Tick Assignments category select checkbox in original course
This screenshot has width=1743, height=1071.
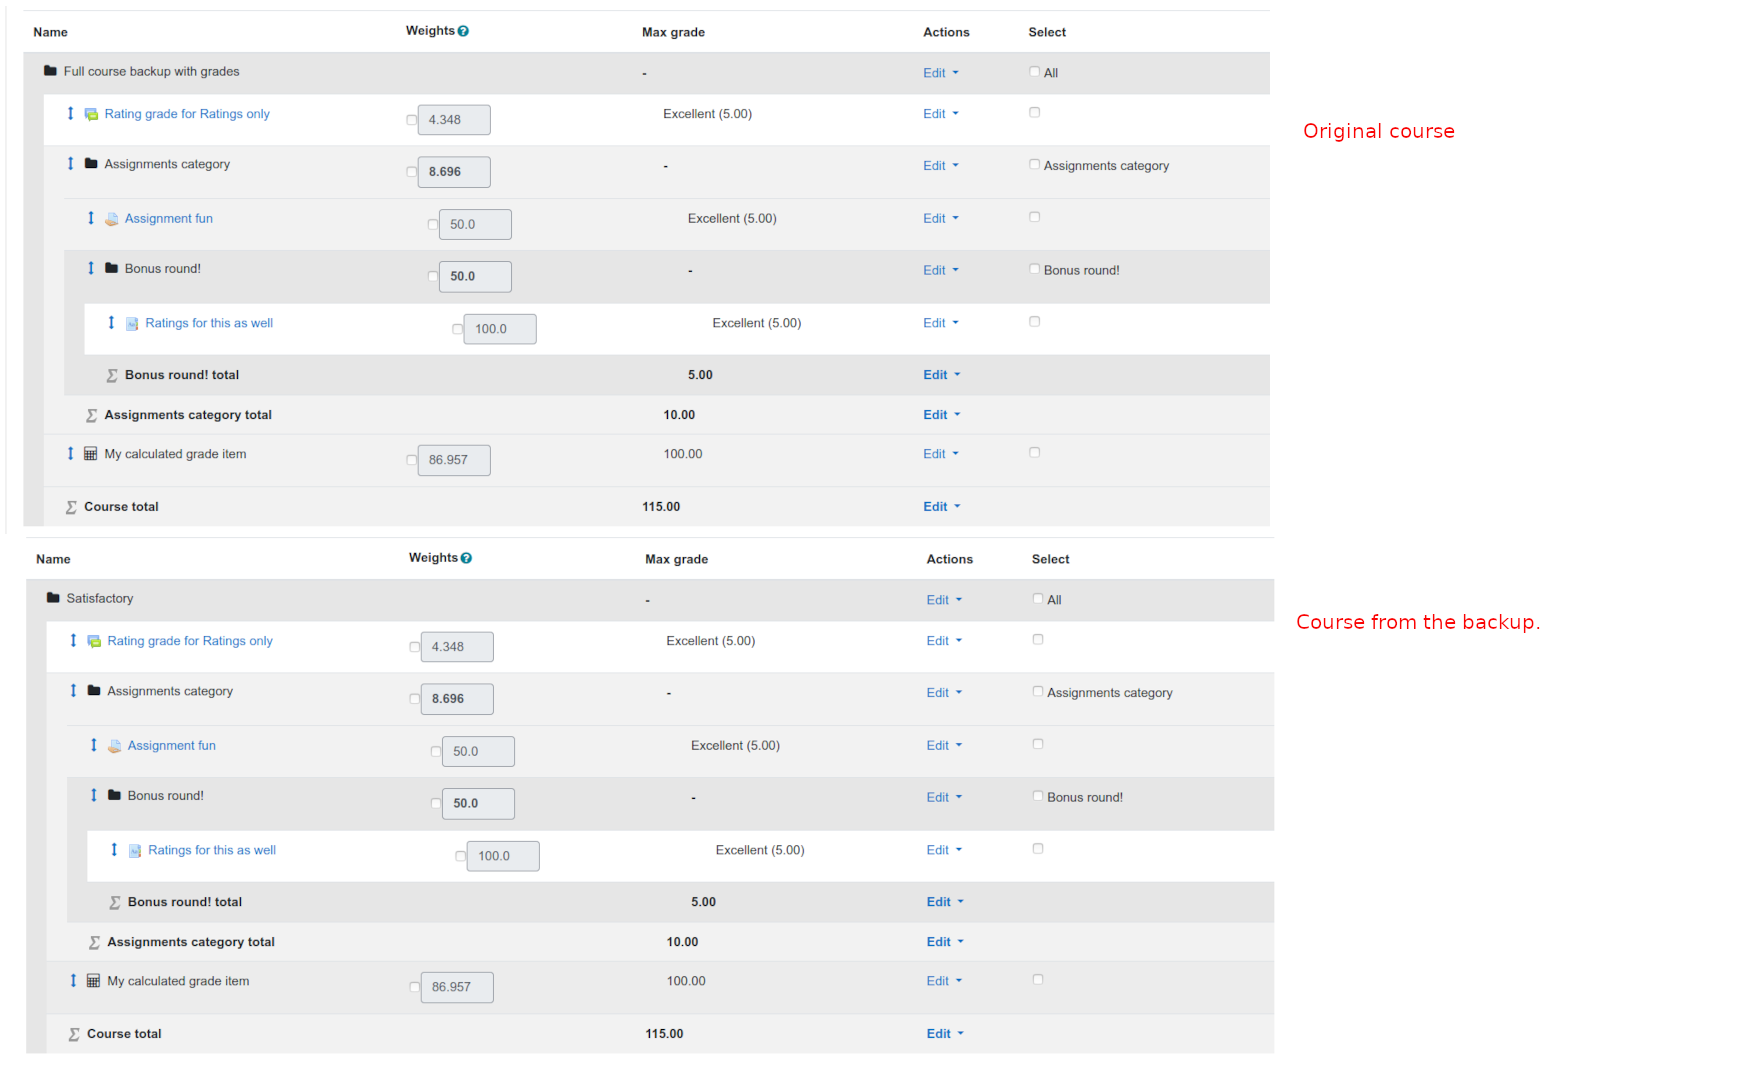coord(1034,165)
